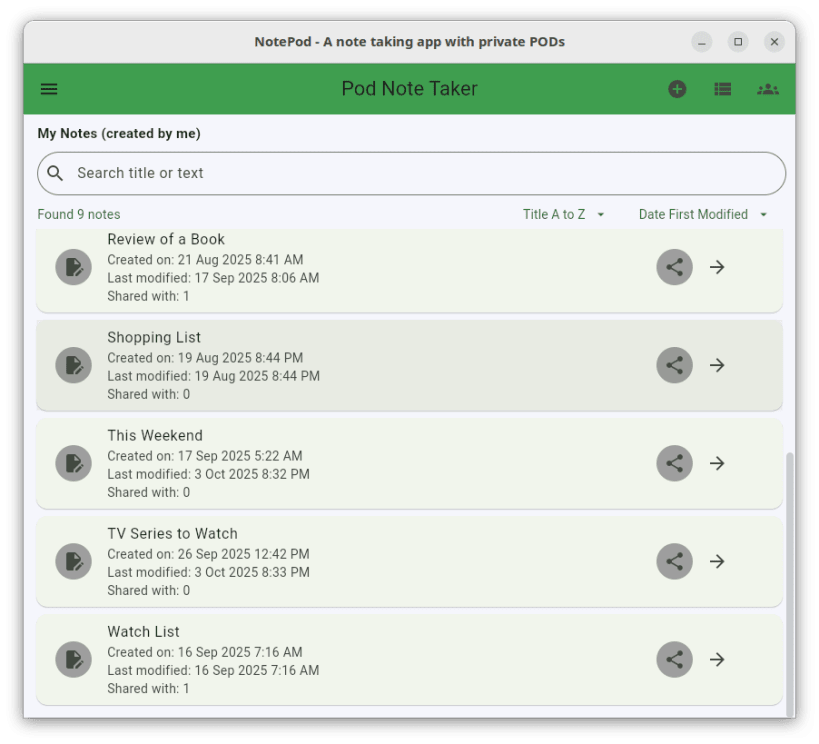The height and width of the screenshot is (744, 819).
Task: Edit the TV Series to Watch note
Action: 74,562
